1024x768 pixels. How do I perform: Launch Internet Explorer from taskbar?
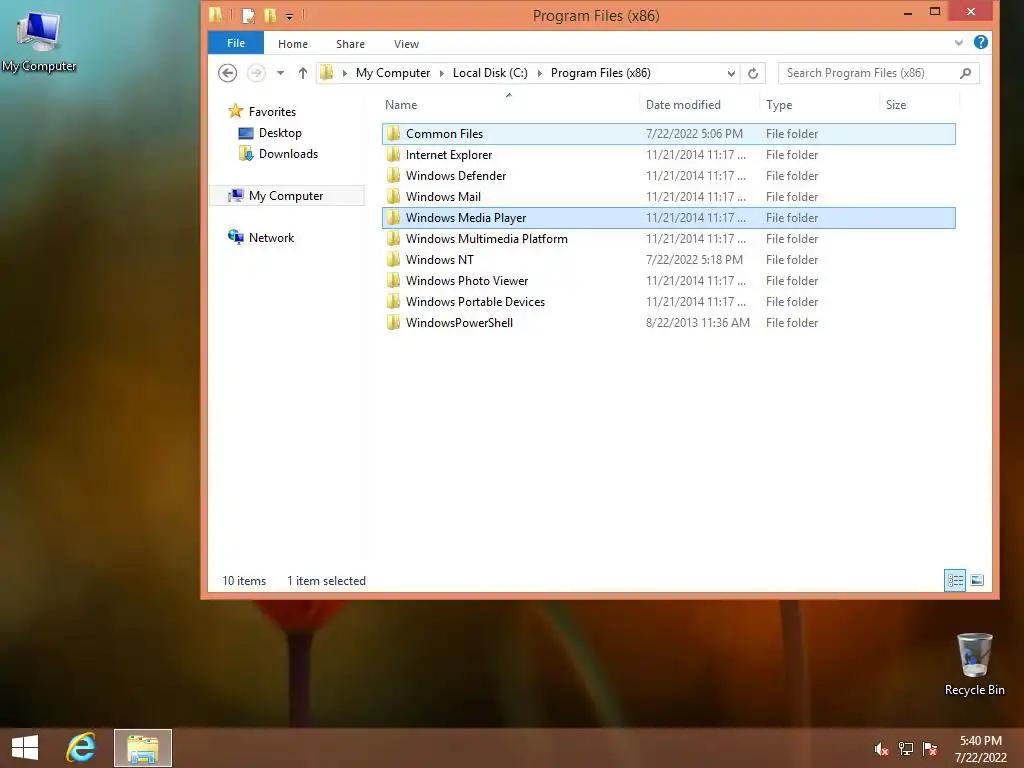(81, 748)
